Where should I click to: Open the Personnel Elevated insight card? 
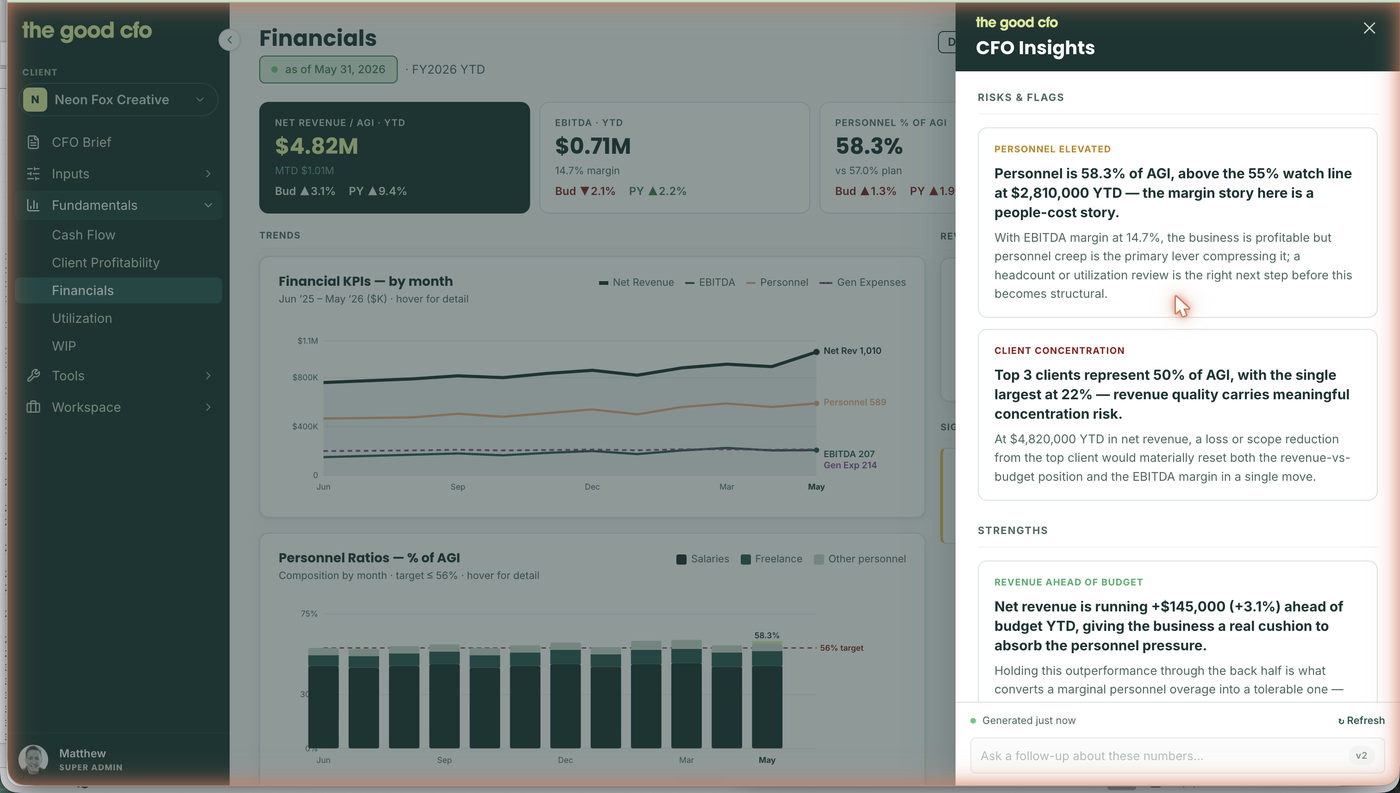tap(1177, 222)
